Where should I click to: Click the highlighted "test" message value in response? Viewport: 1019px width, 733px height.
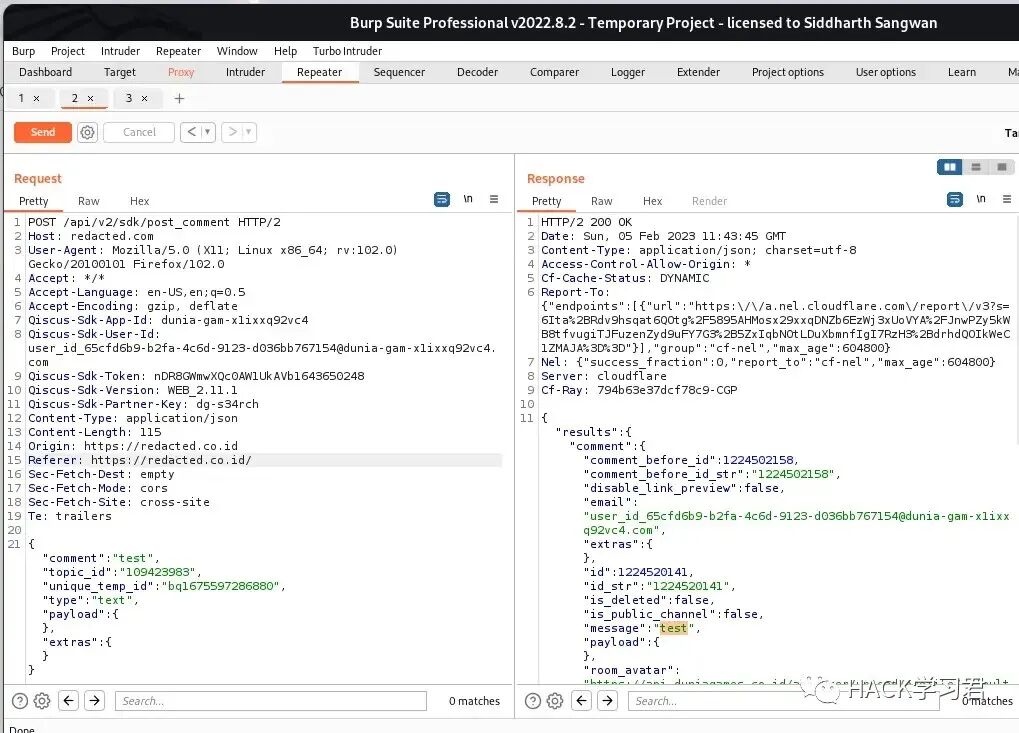(x=673, y=628)
